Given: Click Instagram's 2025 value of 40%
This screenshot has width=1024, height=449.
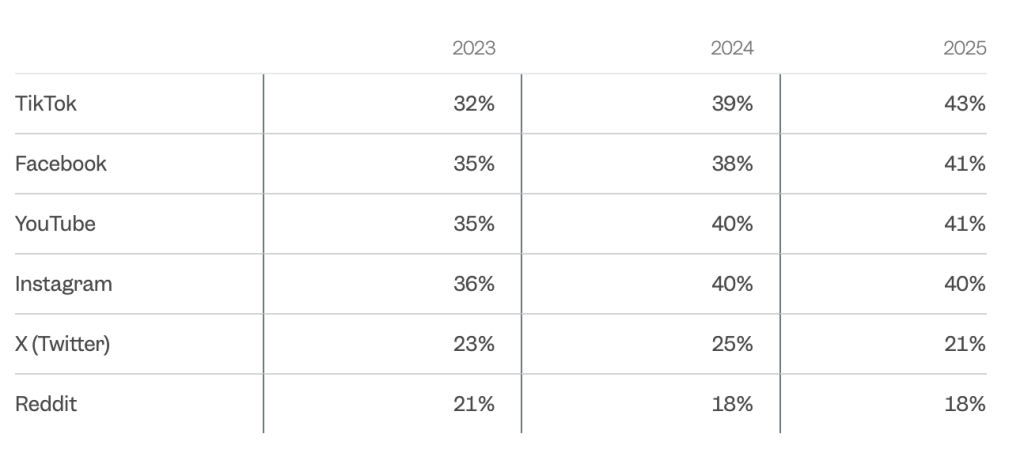Looking at the screenshot, I should point(965,284).
